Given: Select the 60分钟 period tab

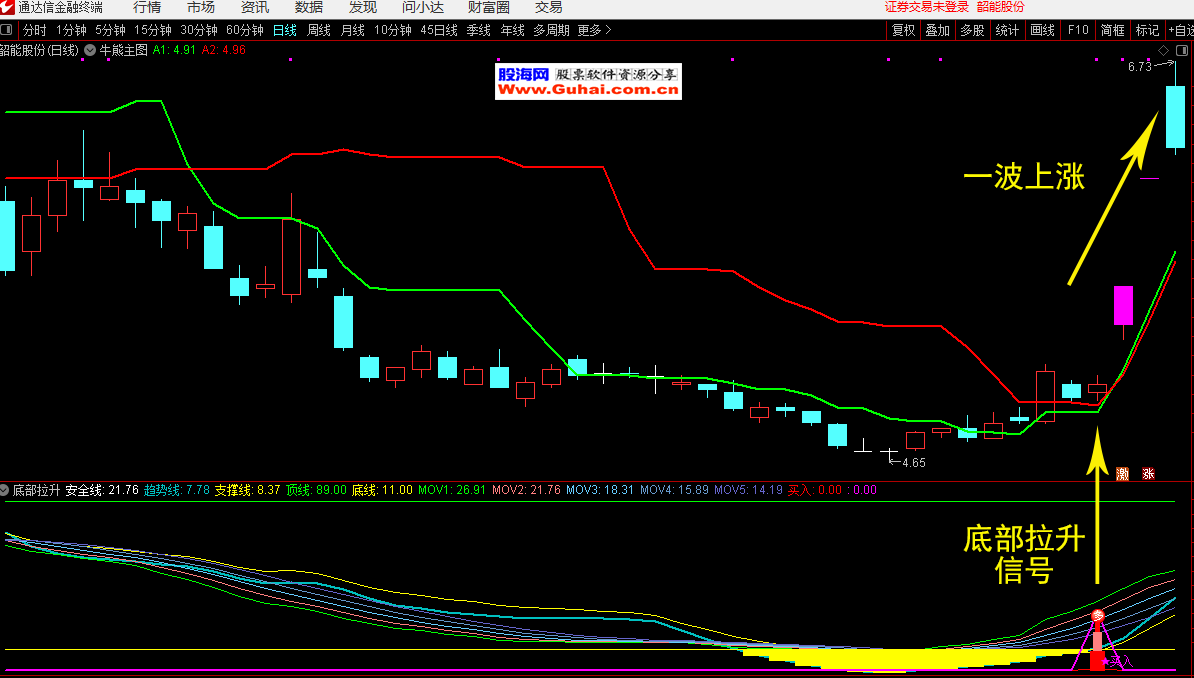Looking at the screenshot, I should click(x=245, y=30).
